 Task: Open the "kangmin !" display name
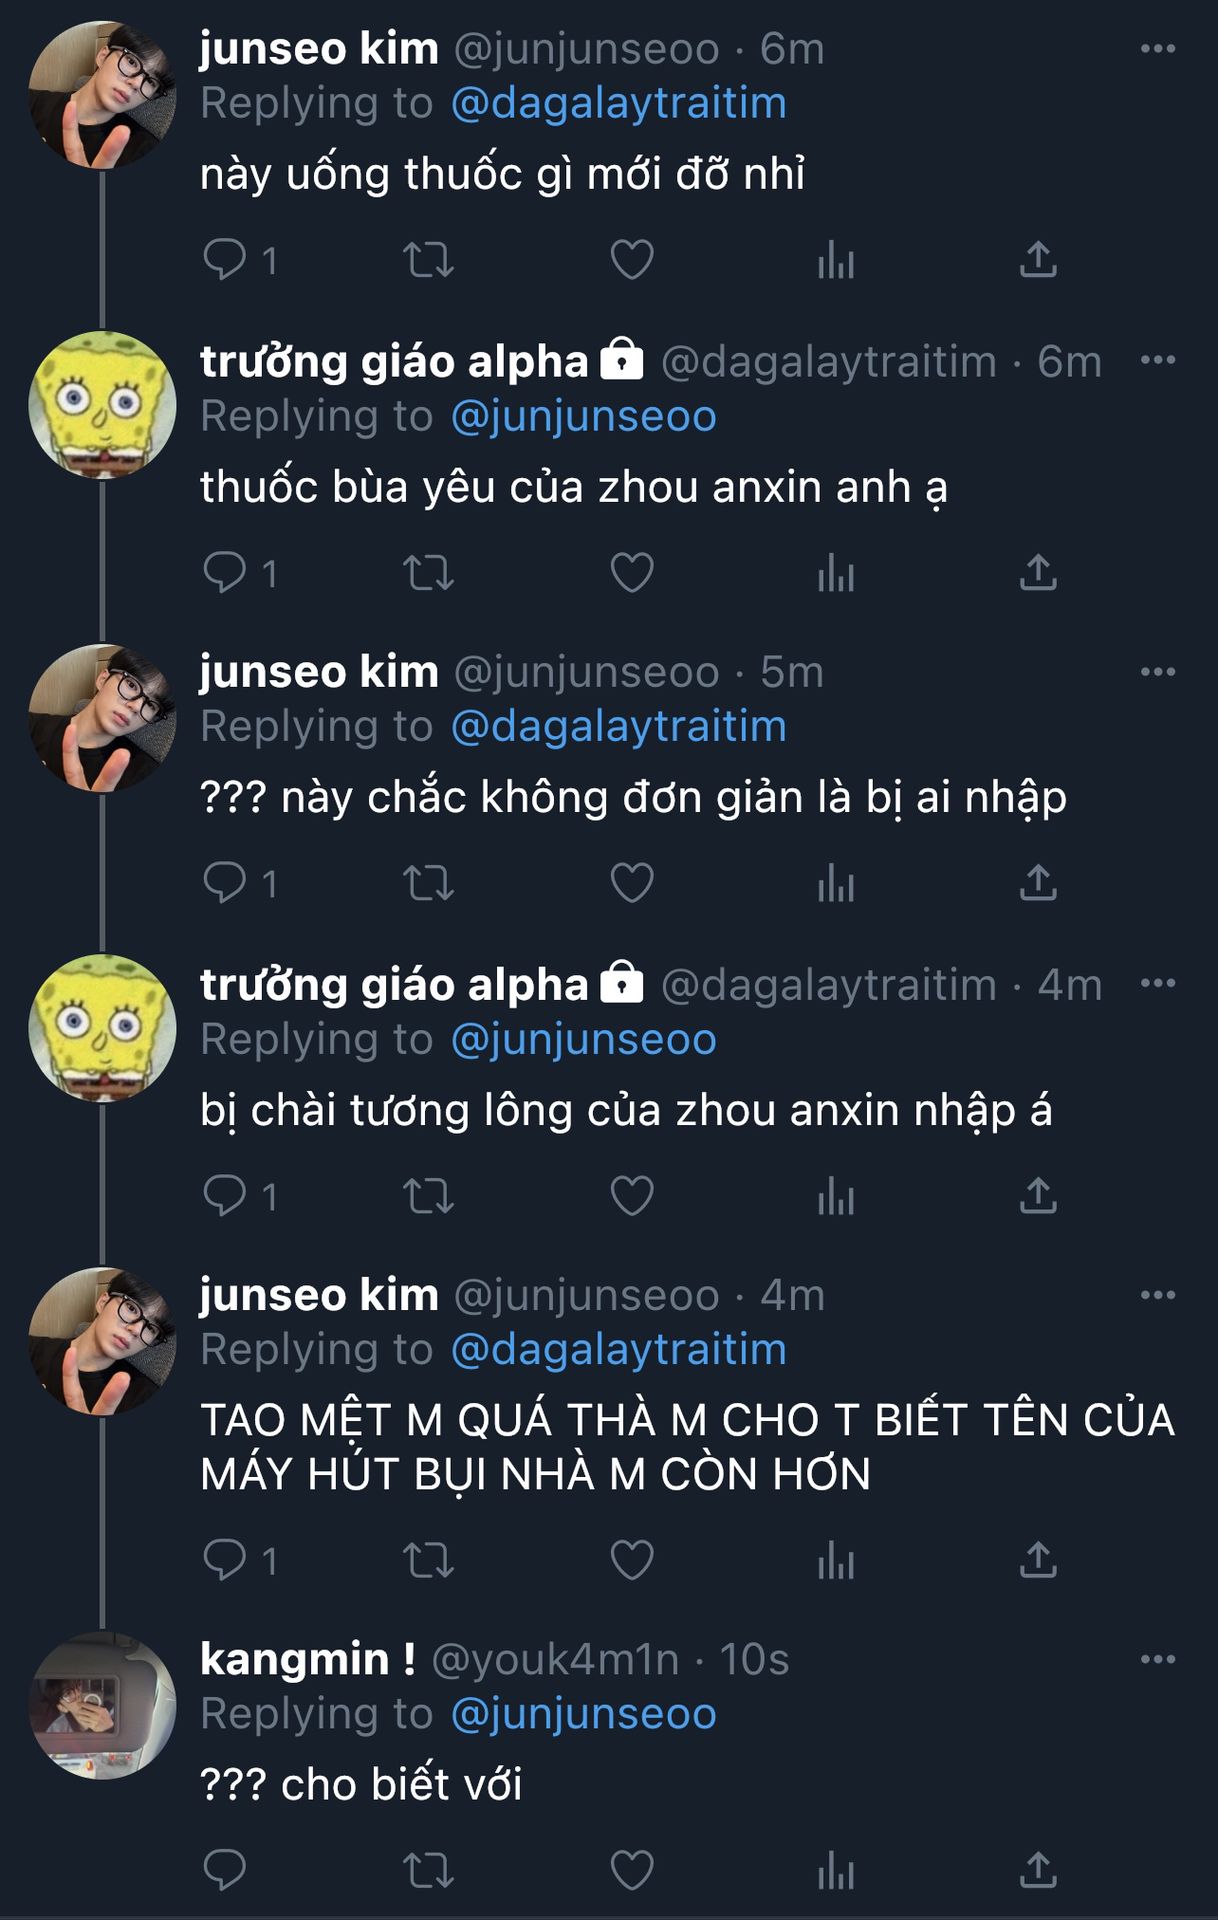pyautogui.click(x=307, y=1659)
